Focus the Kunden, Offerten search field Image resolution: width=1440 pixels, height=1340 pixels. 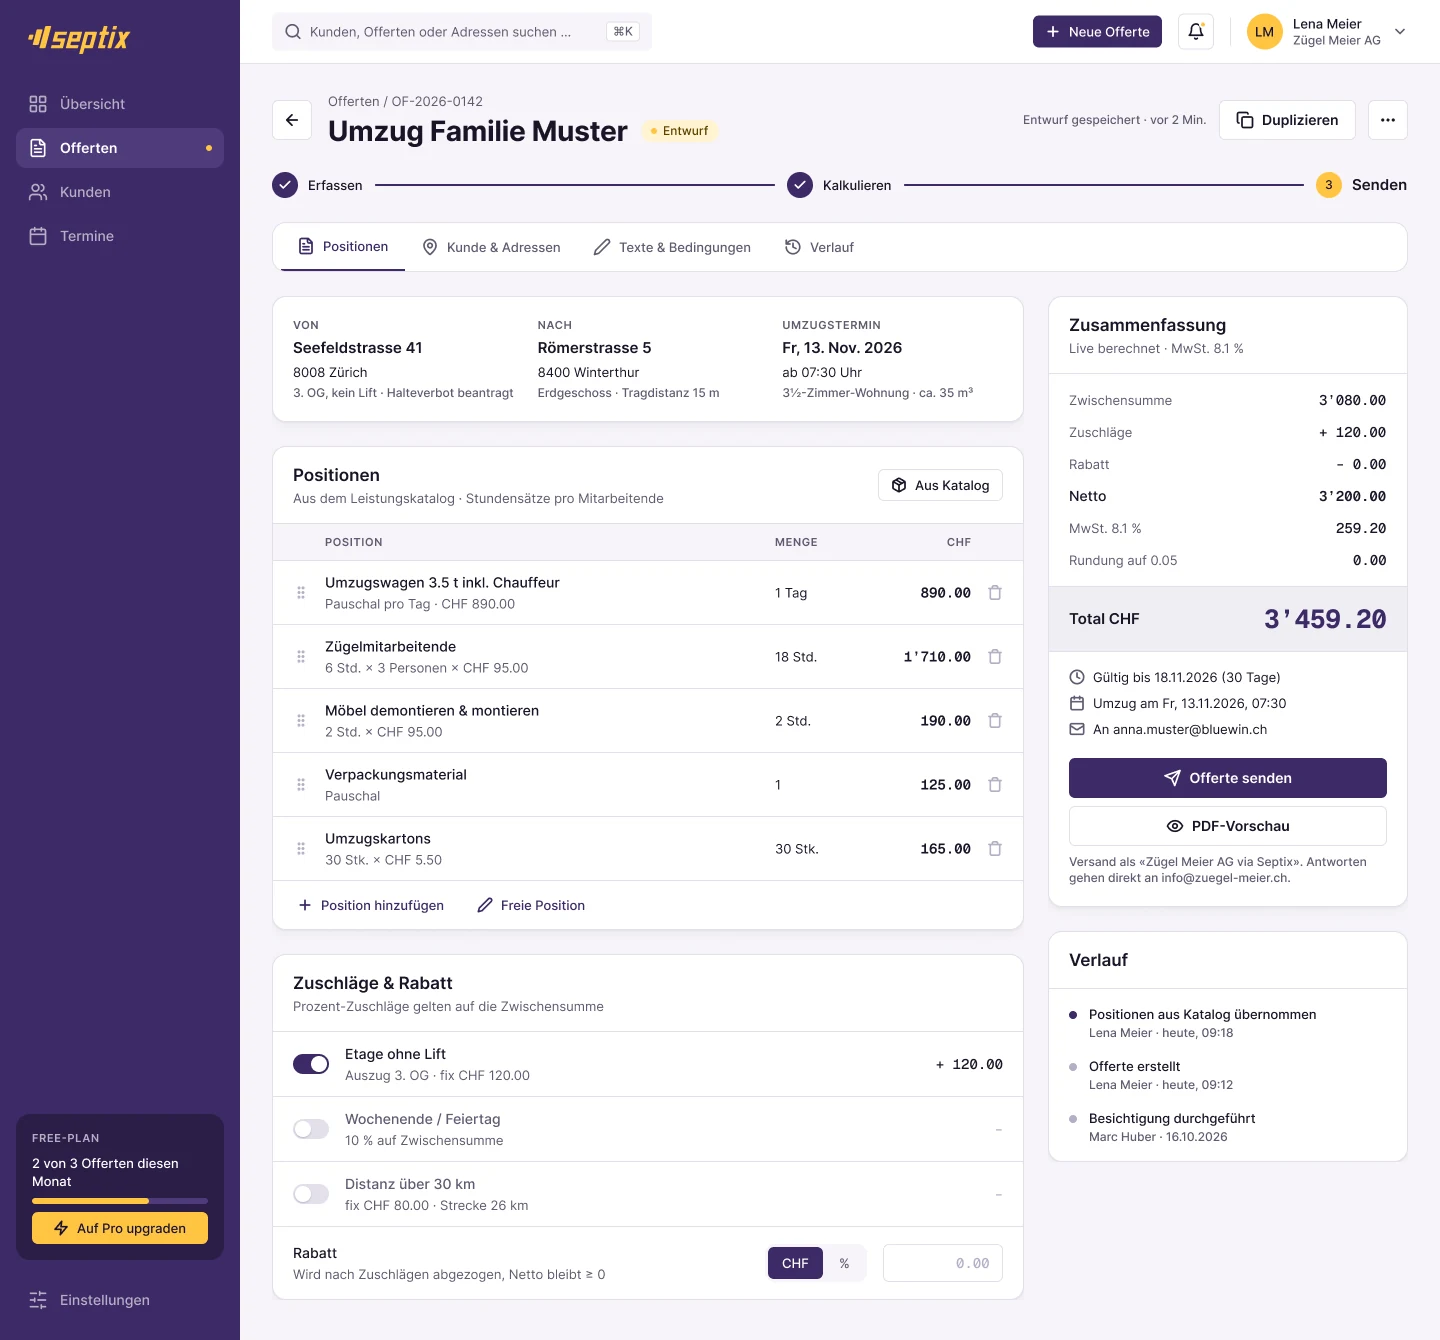[462, 32]
